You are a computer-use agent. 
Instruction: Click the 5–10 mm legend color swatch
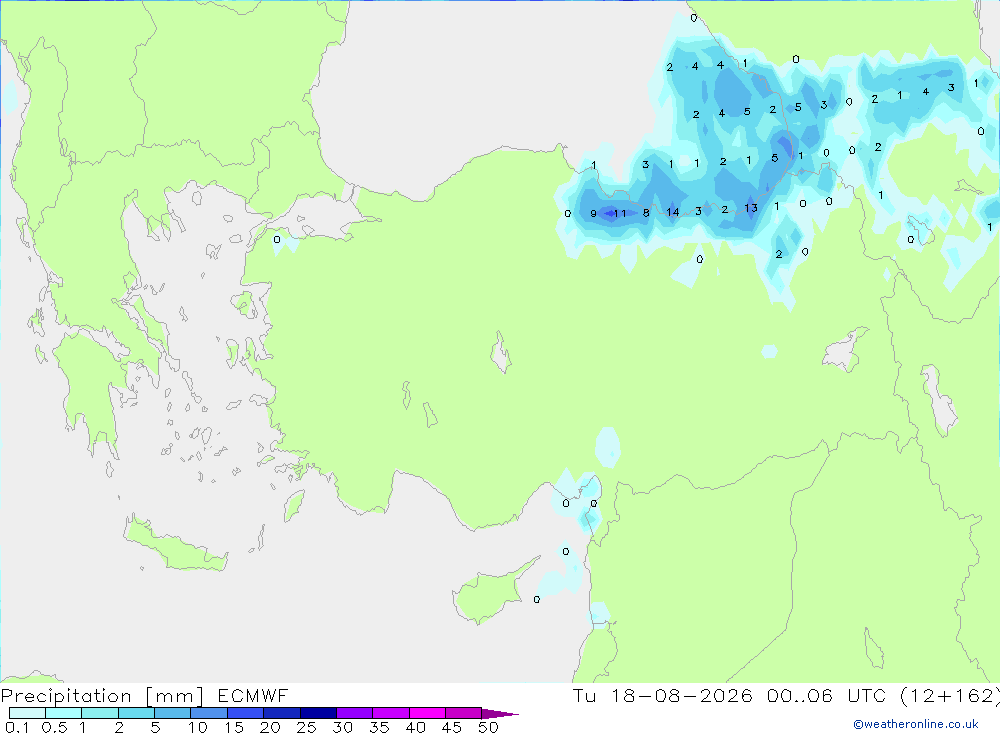(x=172, y=713)
